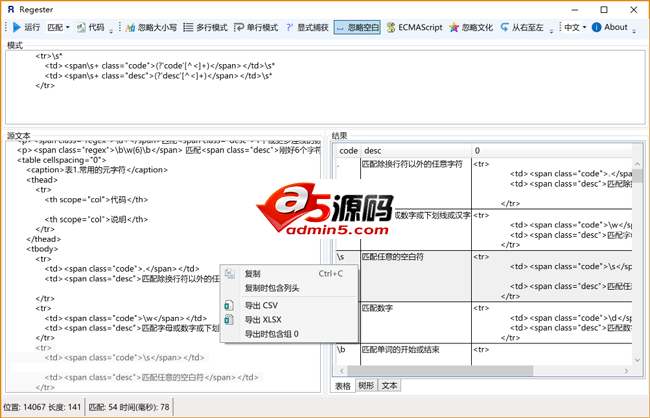Screen dimensions: 650x418
Task: Toggle 显式捕获 explicit capture option
Action: (307, 27)
